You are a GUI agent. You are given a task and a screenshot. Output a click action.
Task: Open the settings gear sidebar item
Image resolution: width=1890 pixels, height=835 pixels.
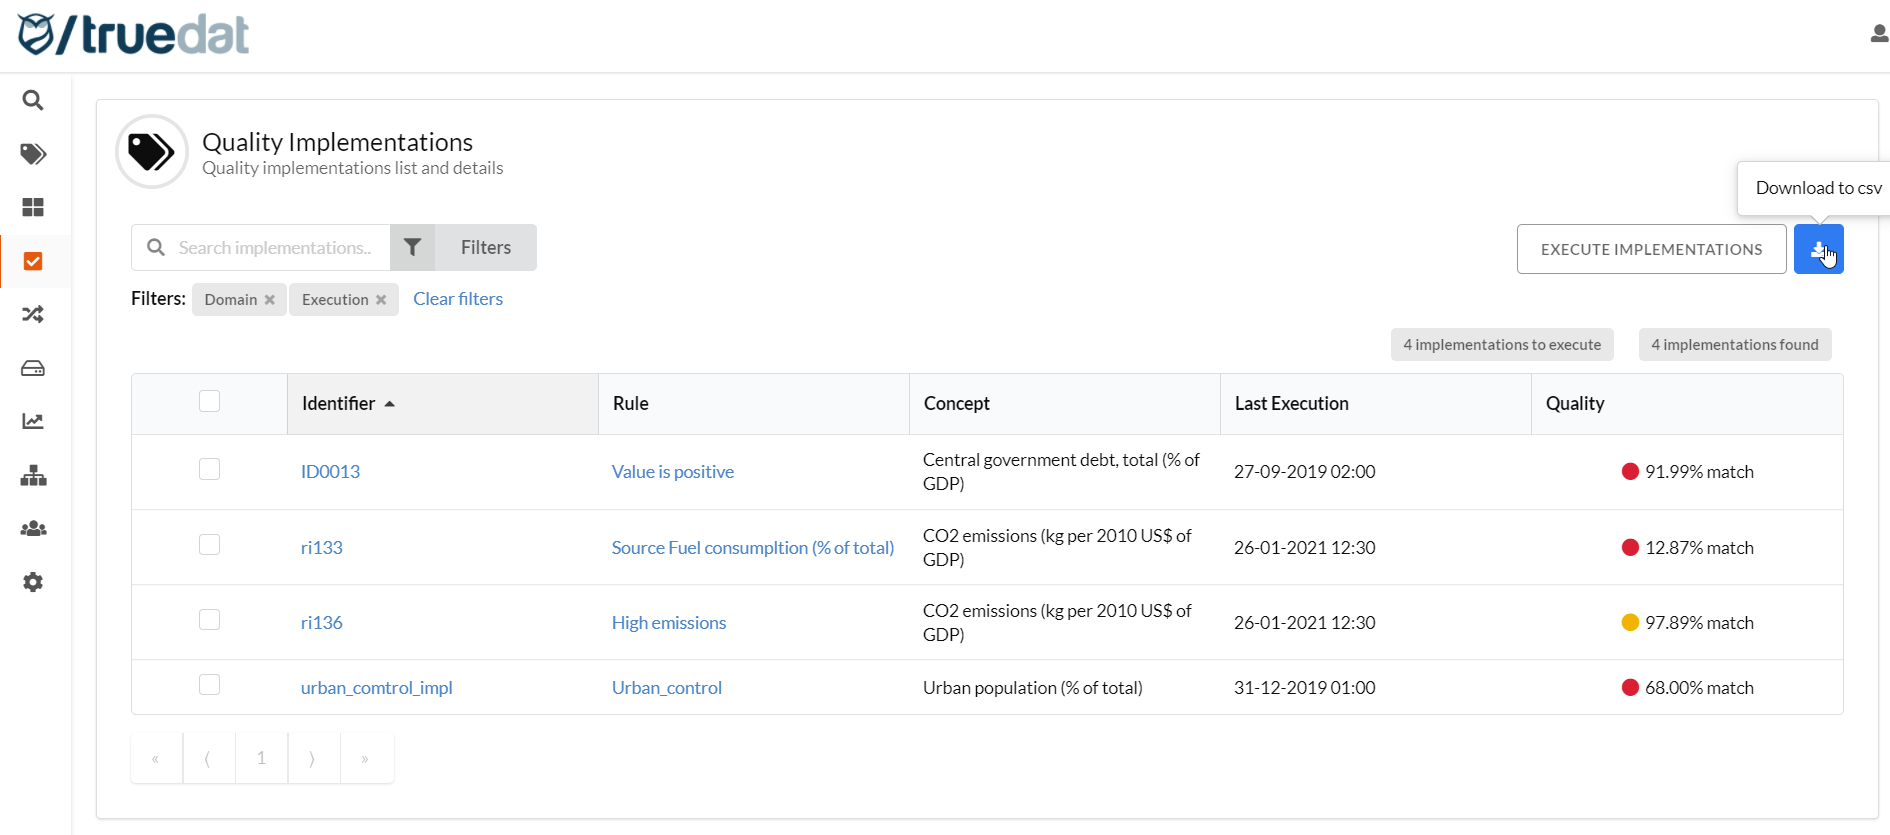[x=33, y=582]
